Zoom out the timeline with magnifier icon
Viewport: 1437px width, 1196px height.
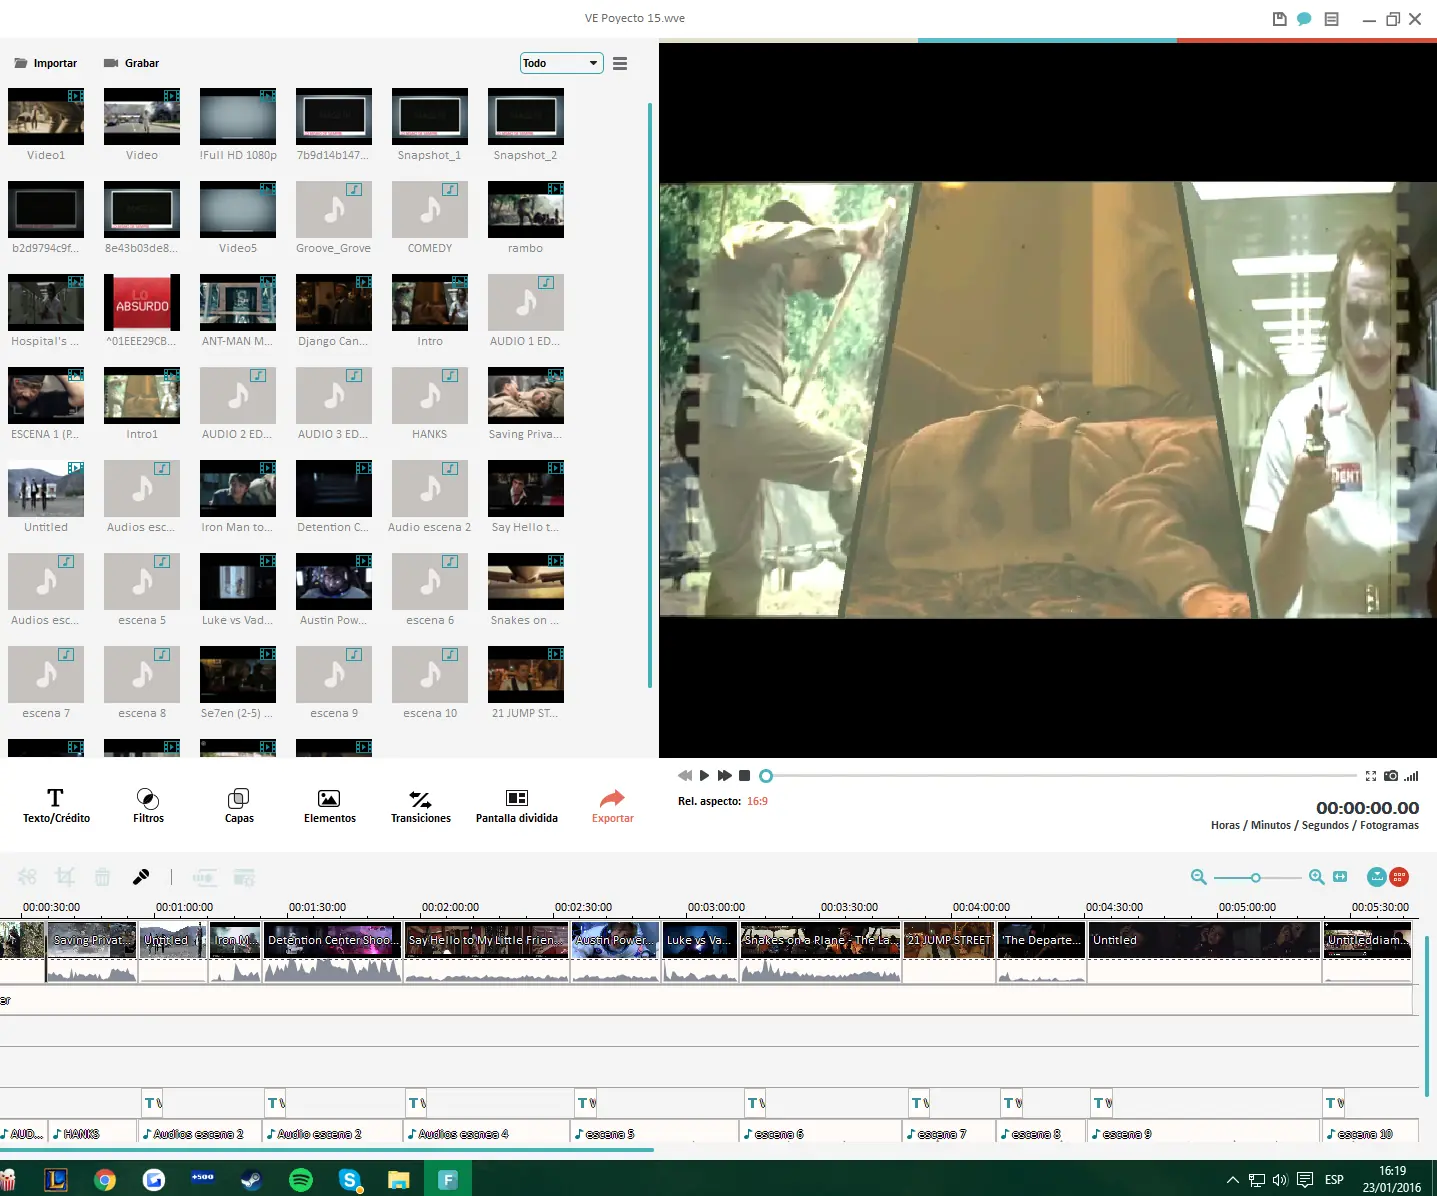pyautogui.click(x=1199, y=877)
